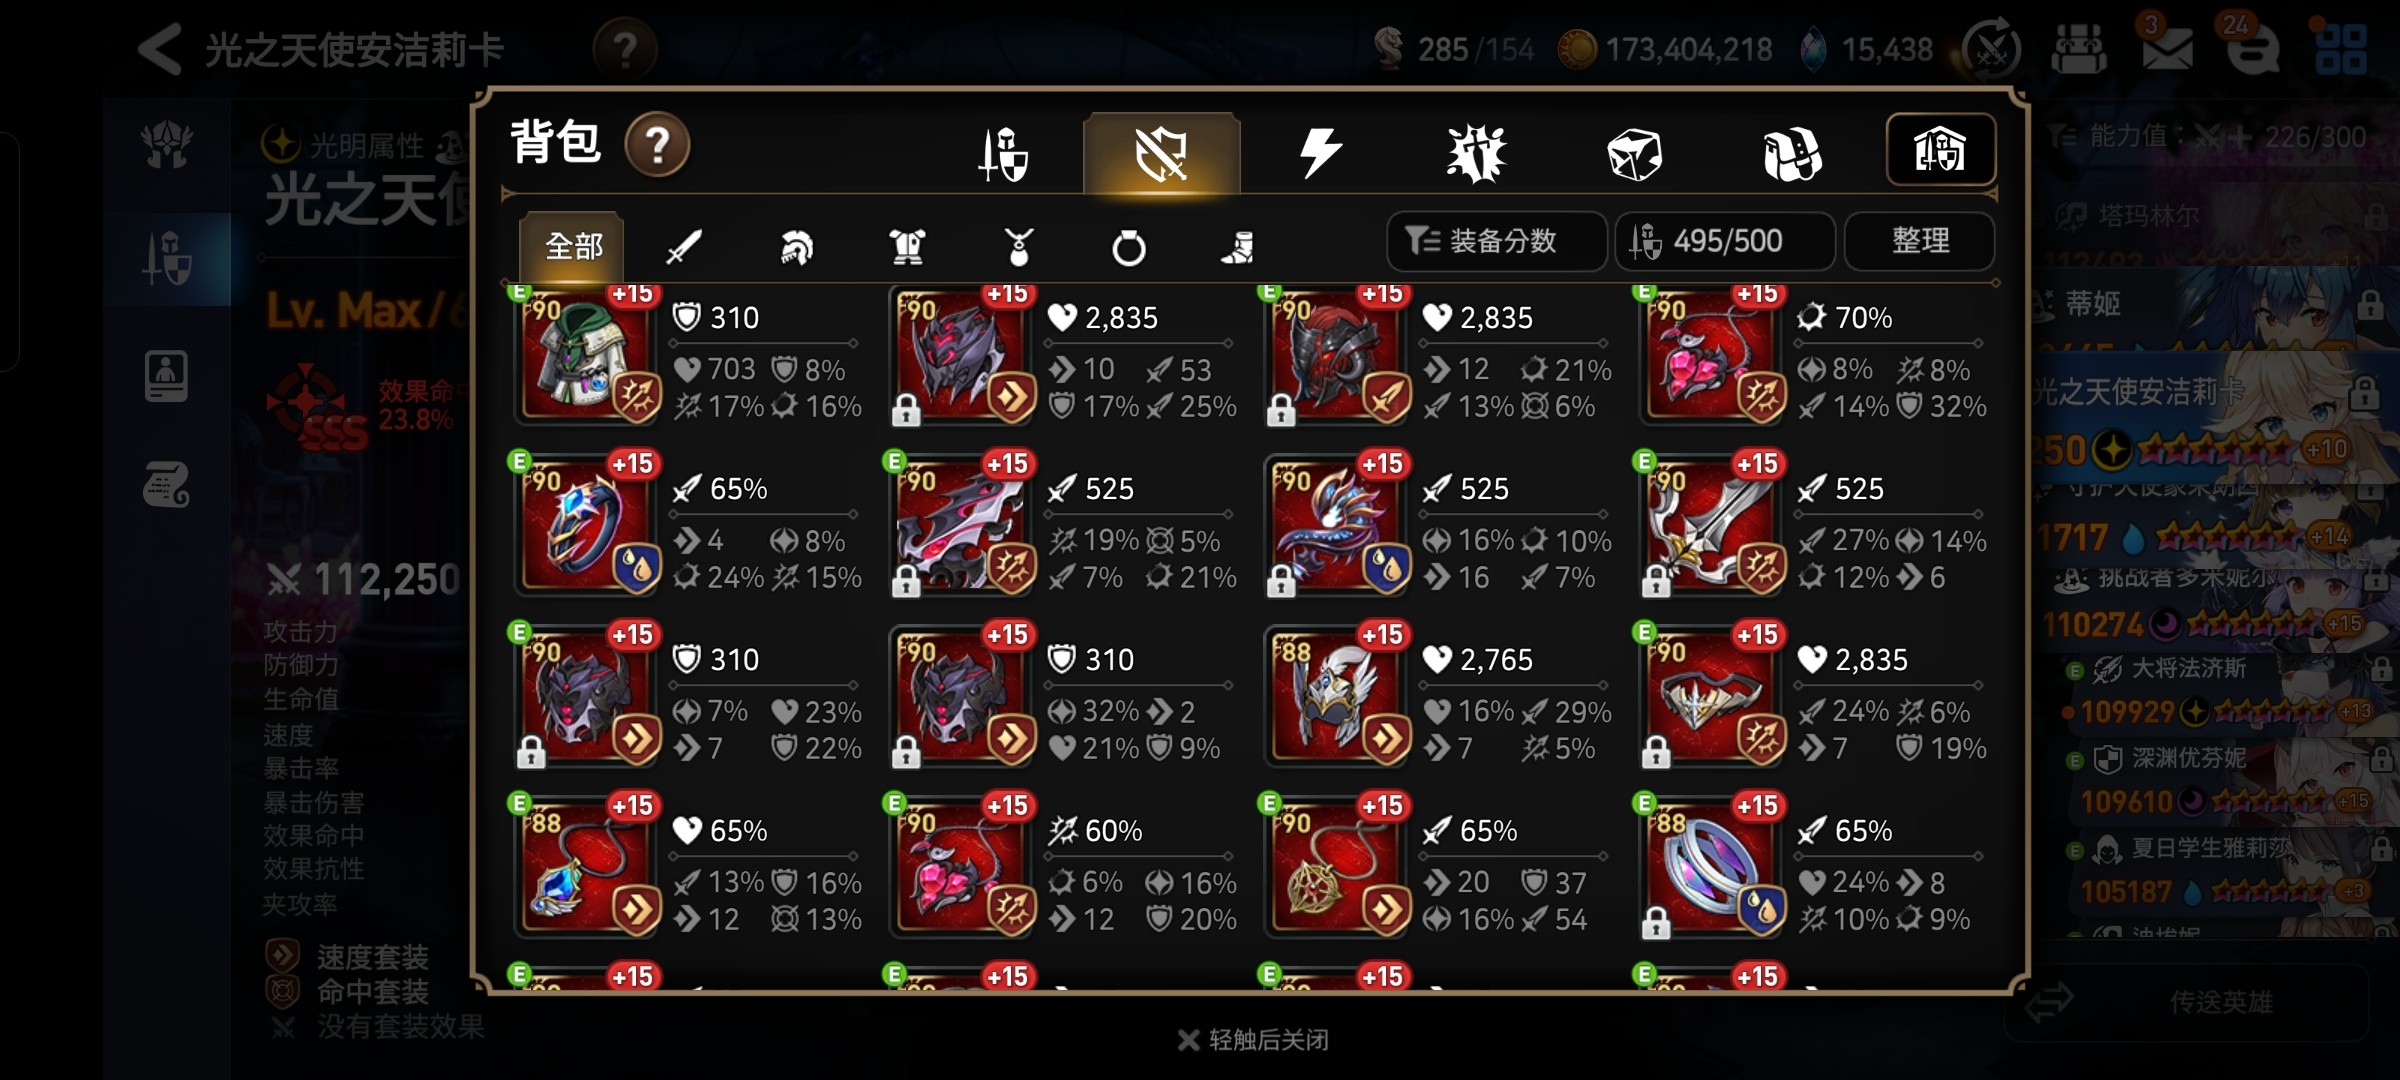The image size is (2400, 1080).
Task: Click the 整理 organize button
Action: (x=1920, y=241)
